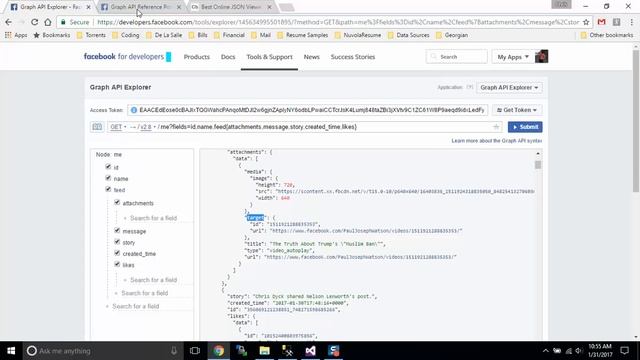This screenshot has width=640, height=360.
Task: Switch to Graph API Reference tab
Action: point(140,7)
